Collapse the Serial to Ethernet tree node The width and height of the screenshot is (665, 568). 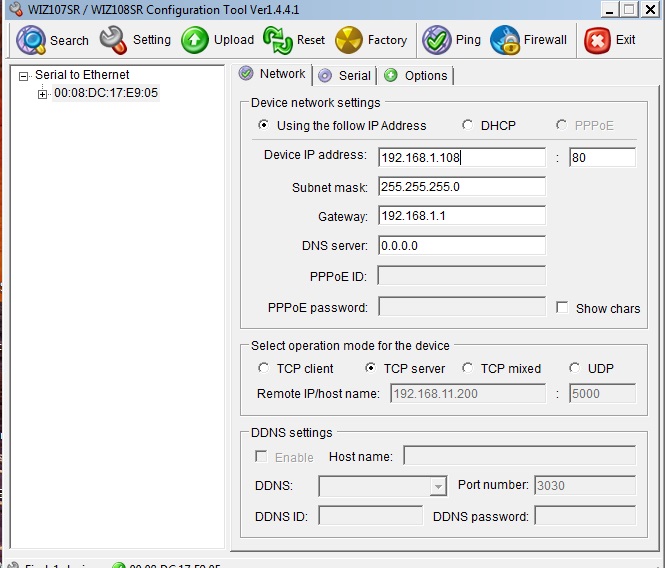pos(23,76)
